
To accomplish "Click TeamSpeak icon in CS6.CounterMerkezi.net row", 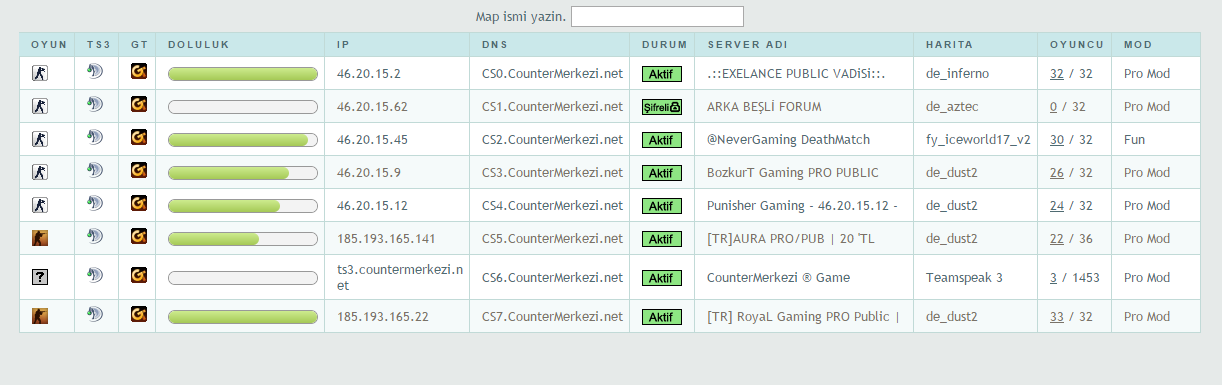I will (x=95, y=275).
